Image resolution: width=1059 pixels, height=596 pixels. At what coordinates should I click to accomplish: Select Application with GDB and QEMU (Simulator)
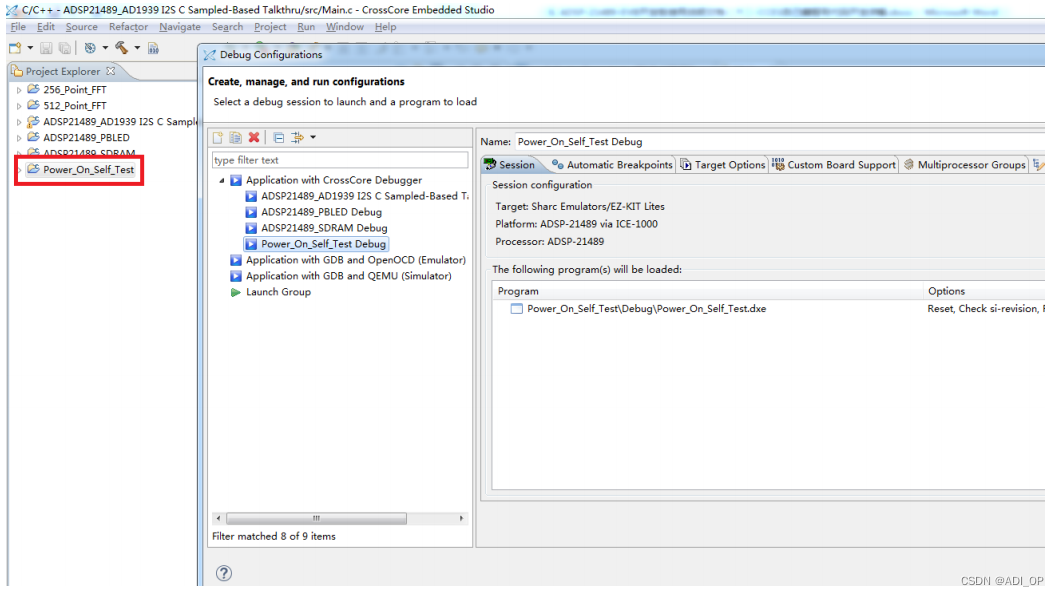[x=341, y=276]
